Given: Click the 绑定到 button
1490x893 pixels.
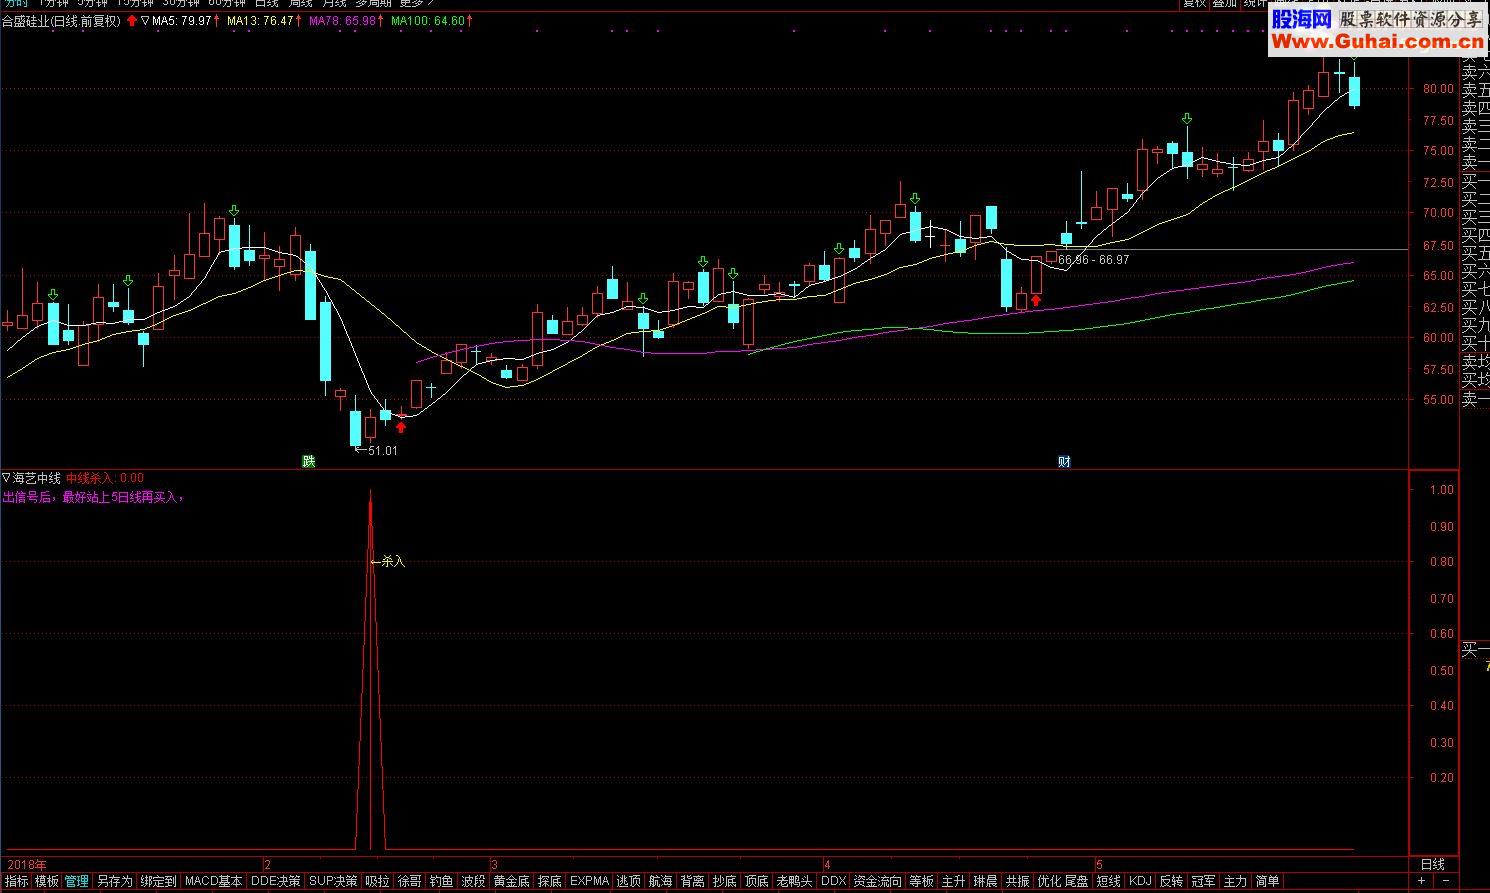Looking at the screenshot, I should 158,881.
